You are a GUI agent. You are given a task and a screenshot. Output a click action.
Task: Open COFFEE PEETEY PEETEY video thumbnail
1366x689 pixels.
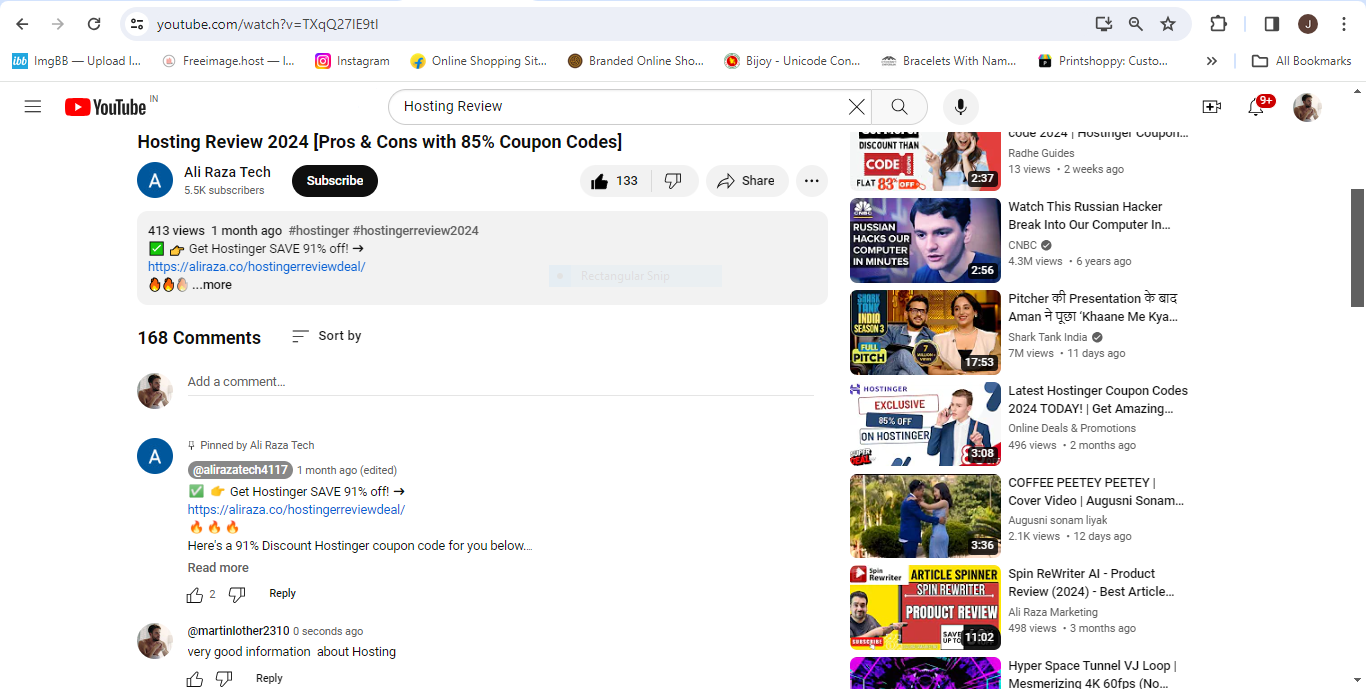point(925,516)
